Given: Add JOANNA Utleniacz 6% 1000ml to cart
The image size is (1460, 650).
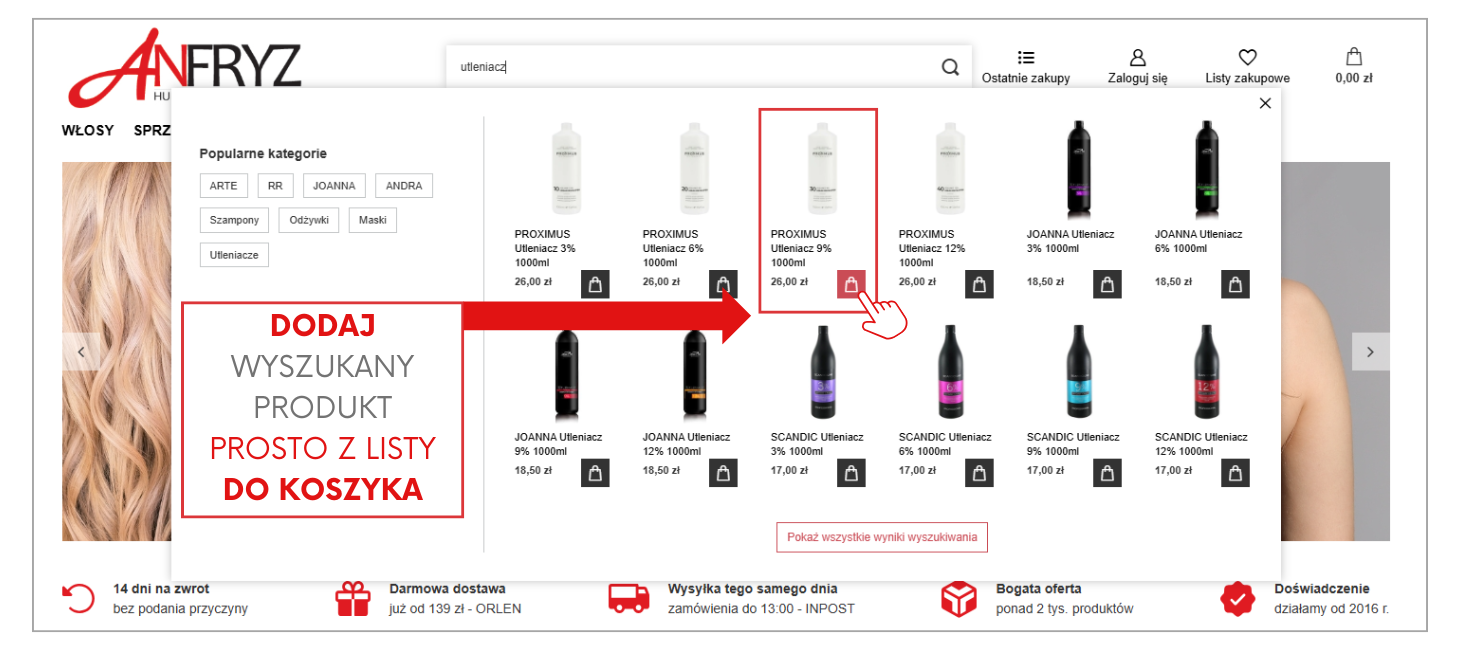Looking at the screenshot, I should tap(1235, 284).
